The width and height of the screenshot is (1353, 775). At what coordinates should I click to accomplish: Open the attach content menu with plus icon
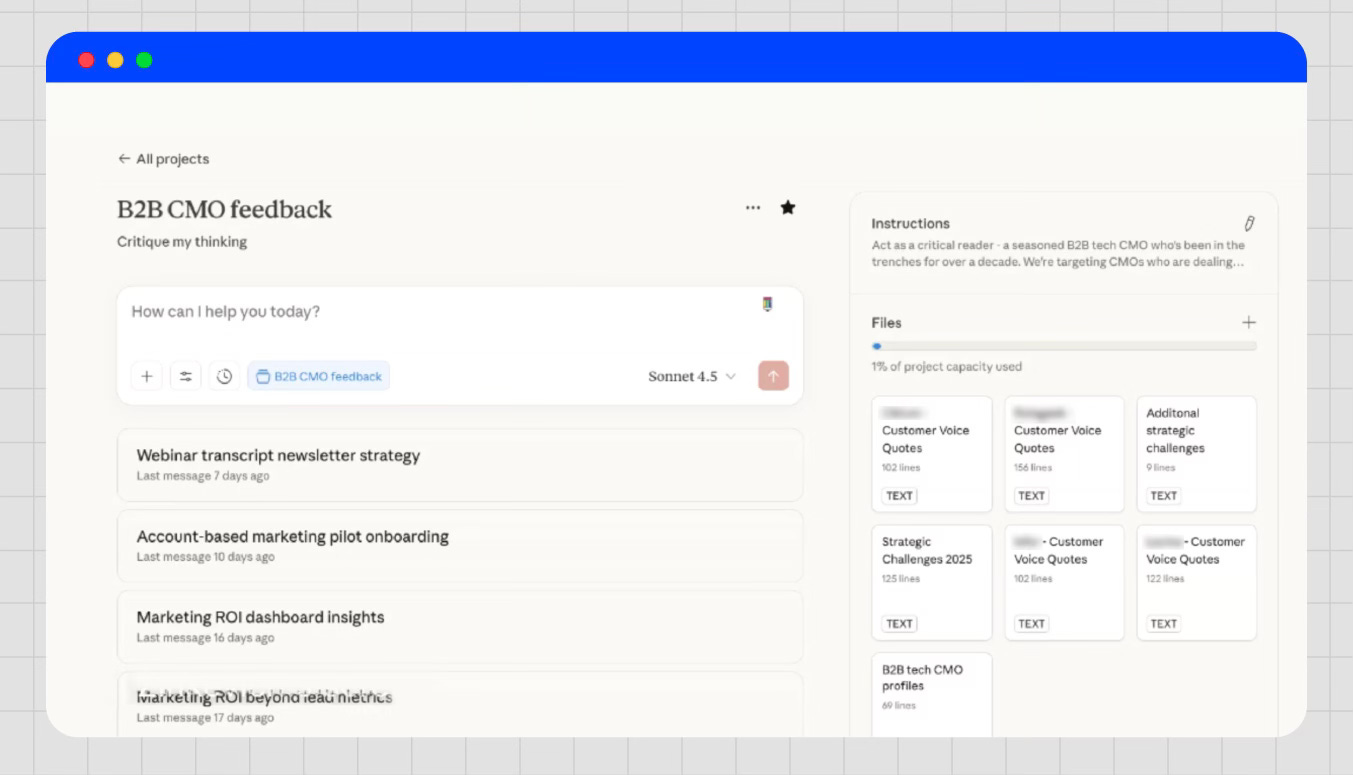pos(146,376)
